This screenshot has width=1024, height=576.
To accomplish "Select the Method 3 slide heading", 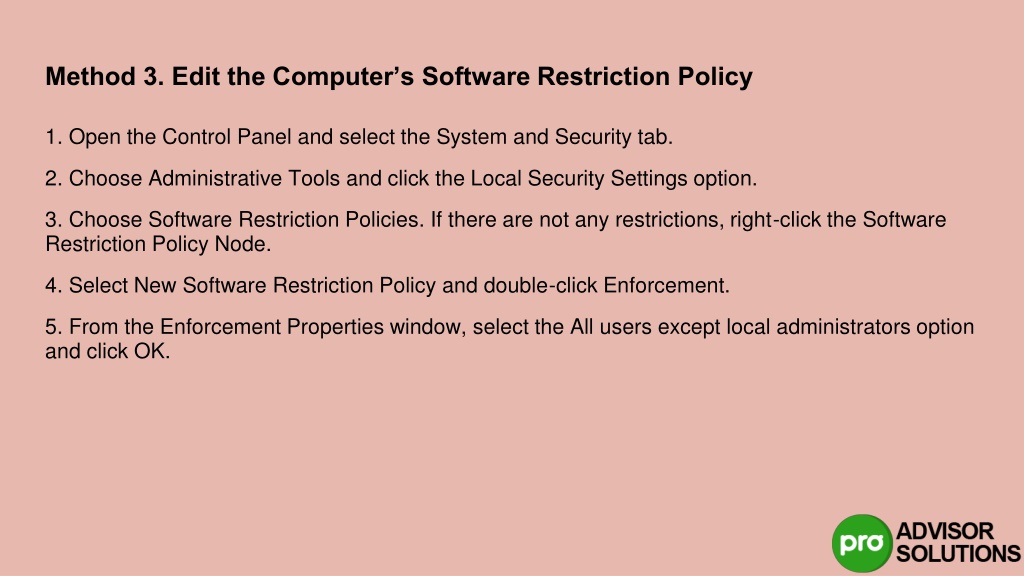I will (399, 76).
